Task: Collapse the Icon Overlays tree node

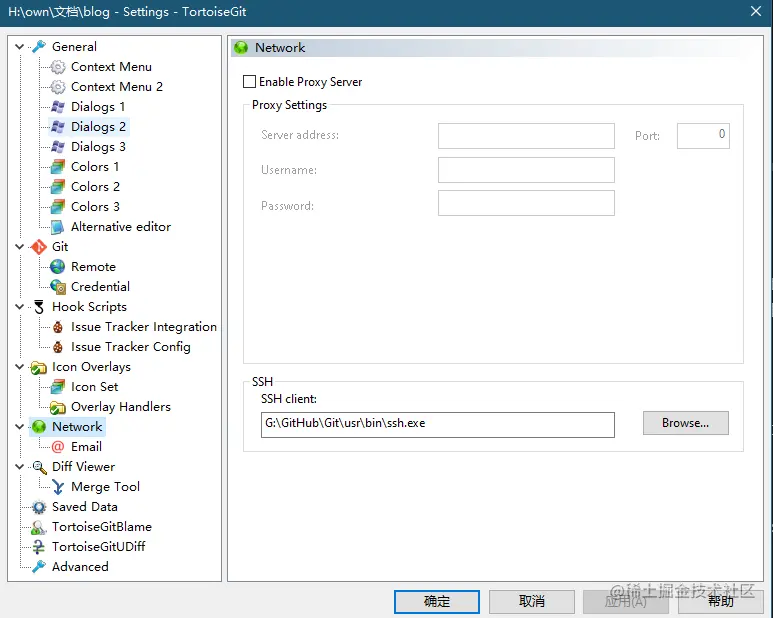Action: (x=19, y=367)
